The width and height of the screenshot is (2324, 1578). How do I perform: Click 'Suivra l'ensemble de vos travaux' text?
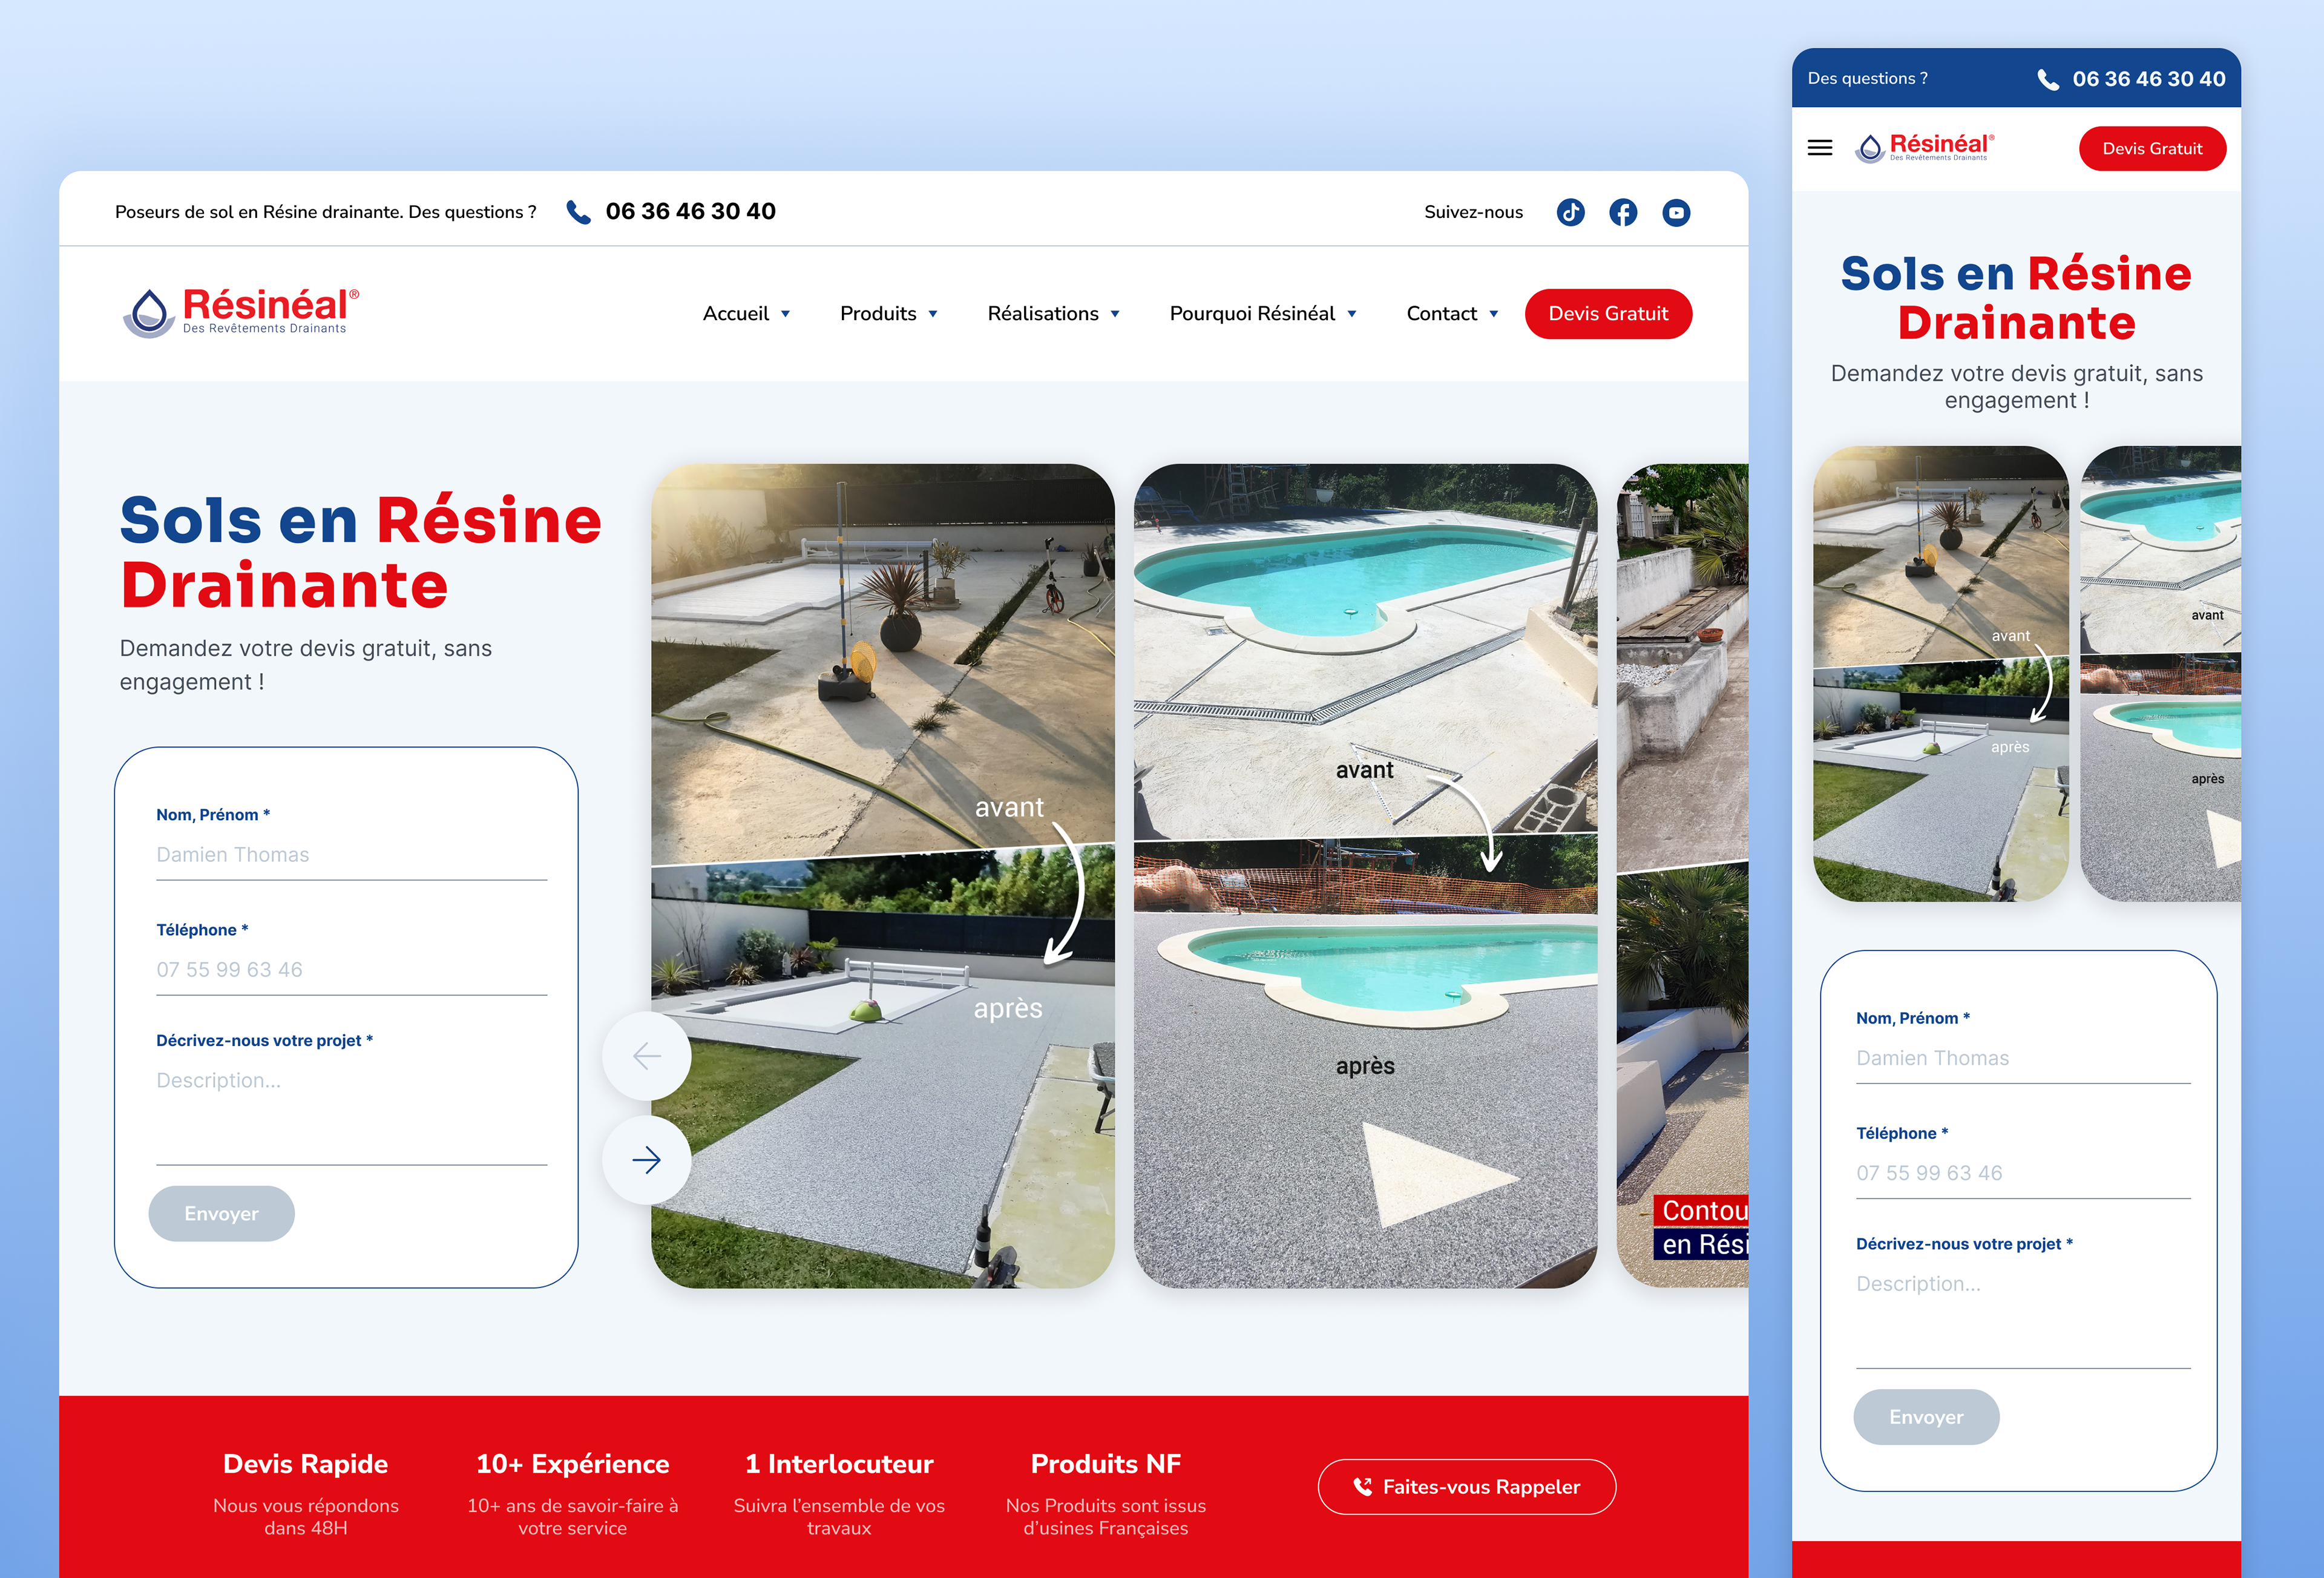pos(839,1517)
